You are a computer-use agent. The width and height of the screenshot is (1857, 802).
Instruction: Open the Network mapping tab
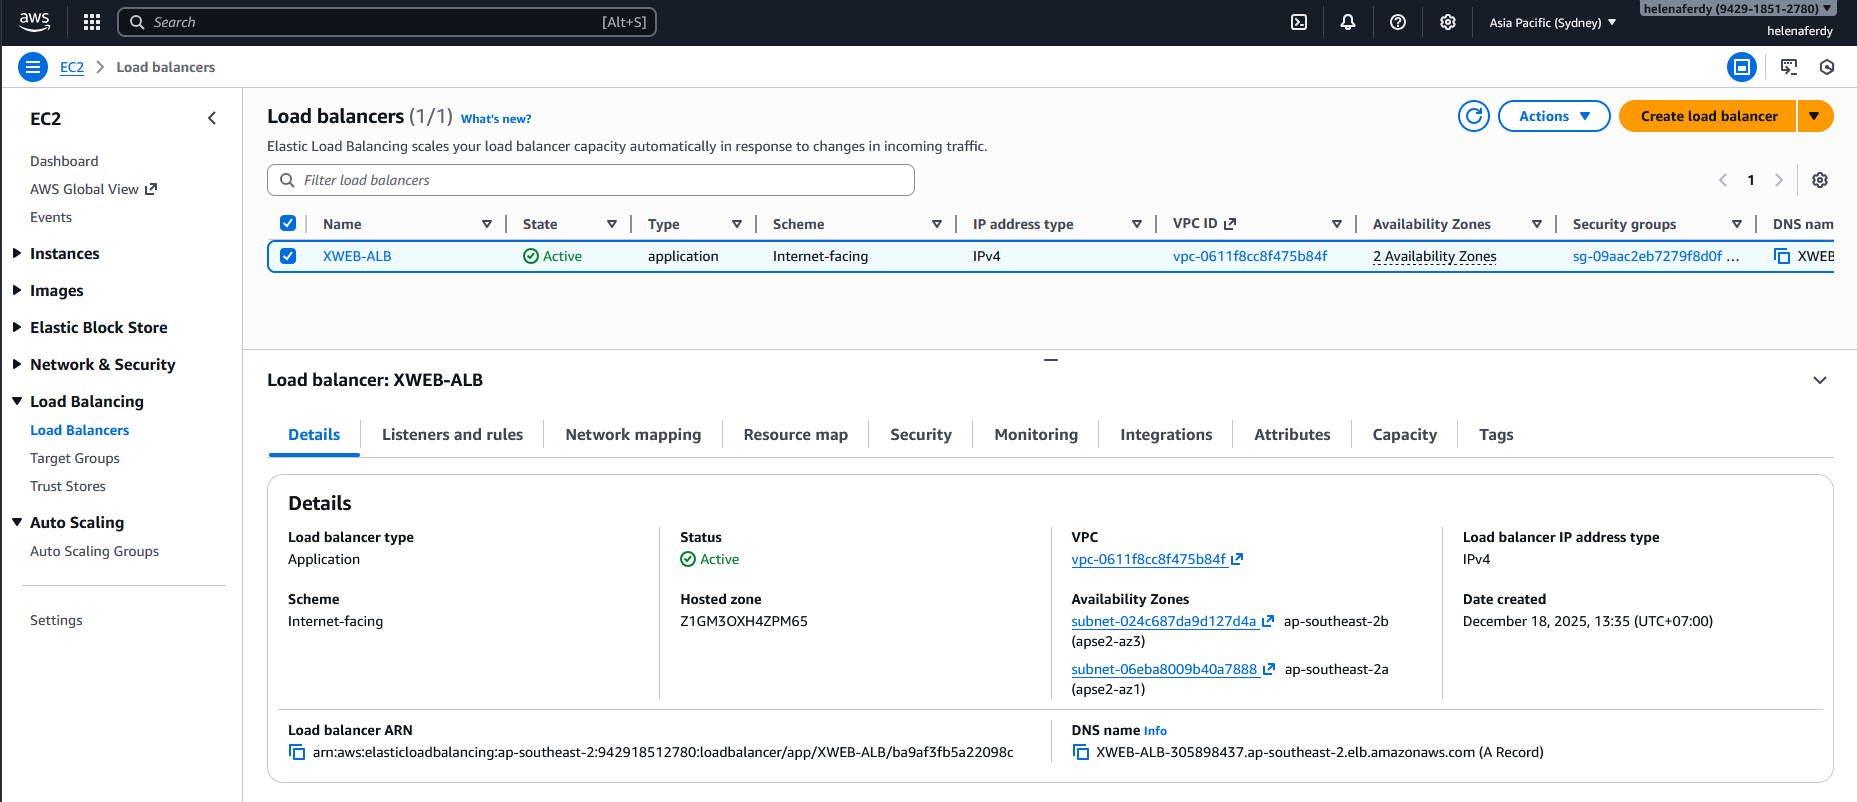[x=633, y=435]
